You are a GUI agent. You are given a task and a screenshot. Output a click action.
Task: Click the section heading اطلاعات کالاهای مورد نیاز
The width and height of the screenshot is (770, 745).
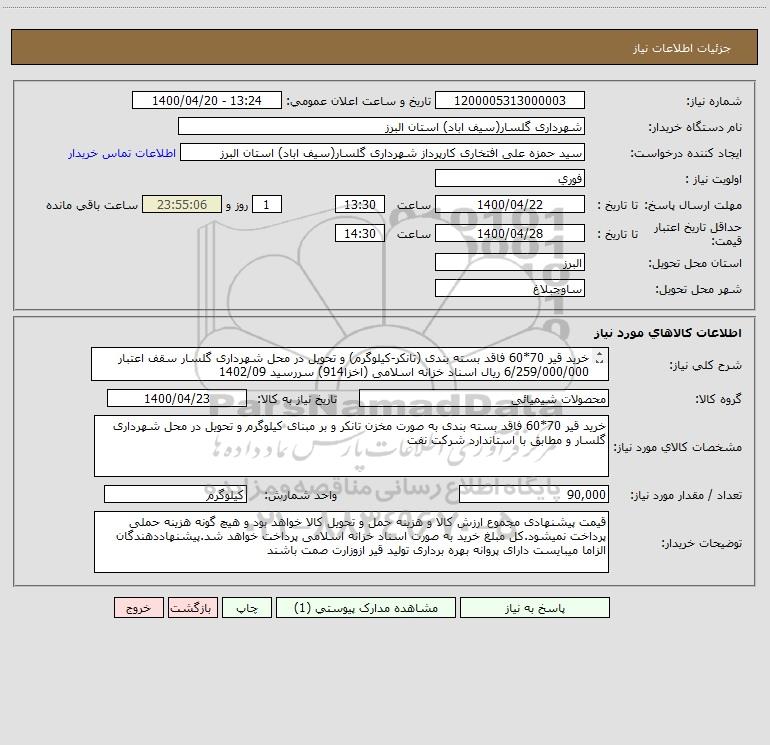coord(668,333)
